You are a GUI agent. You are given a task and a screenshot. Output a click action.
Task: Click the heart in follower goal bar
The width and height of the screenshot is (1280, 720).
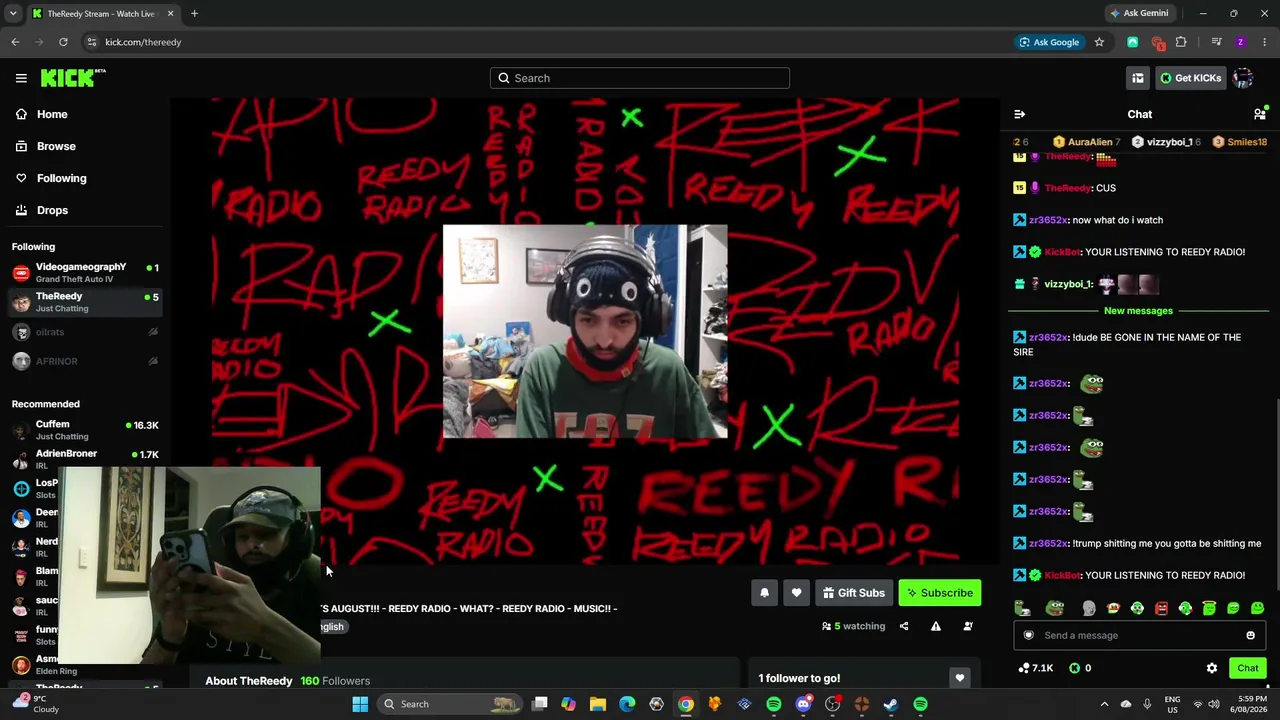coord(960,678)
